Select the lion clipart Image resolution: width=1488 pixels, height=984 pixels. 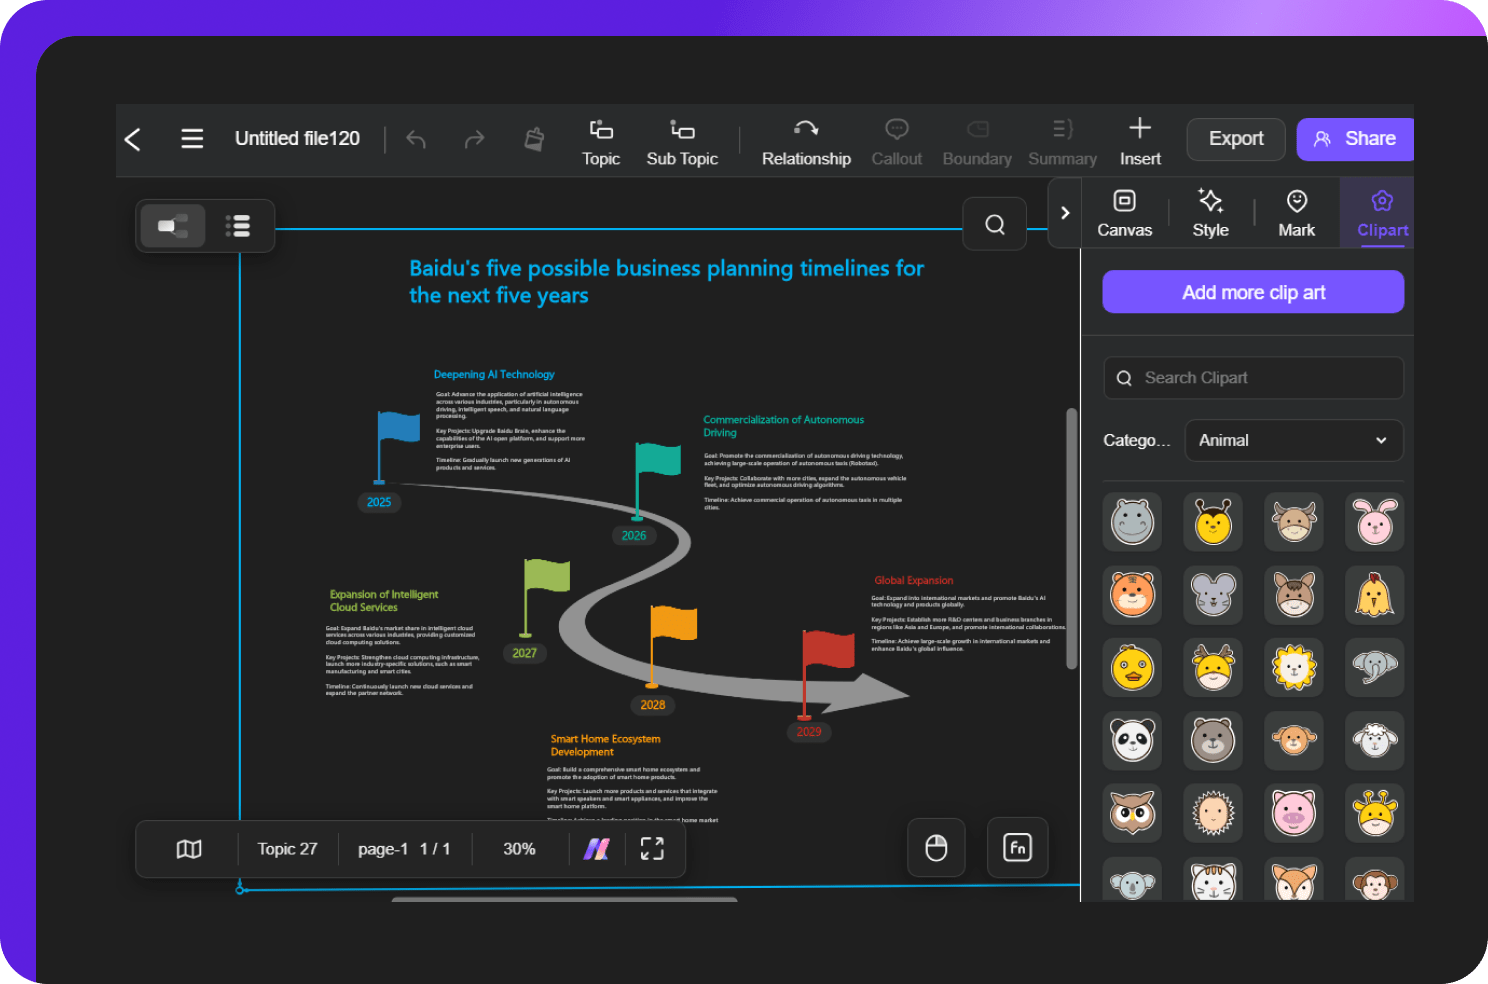point(1294,667)
